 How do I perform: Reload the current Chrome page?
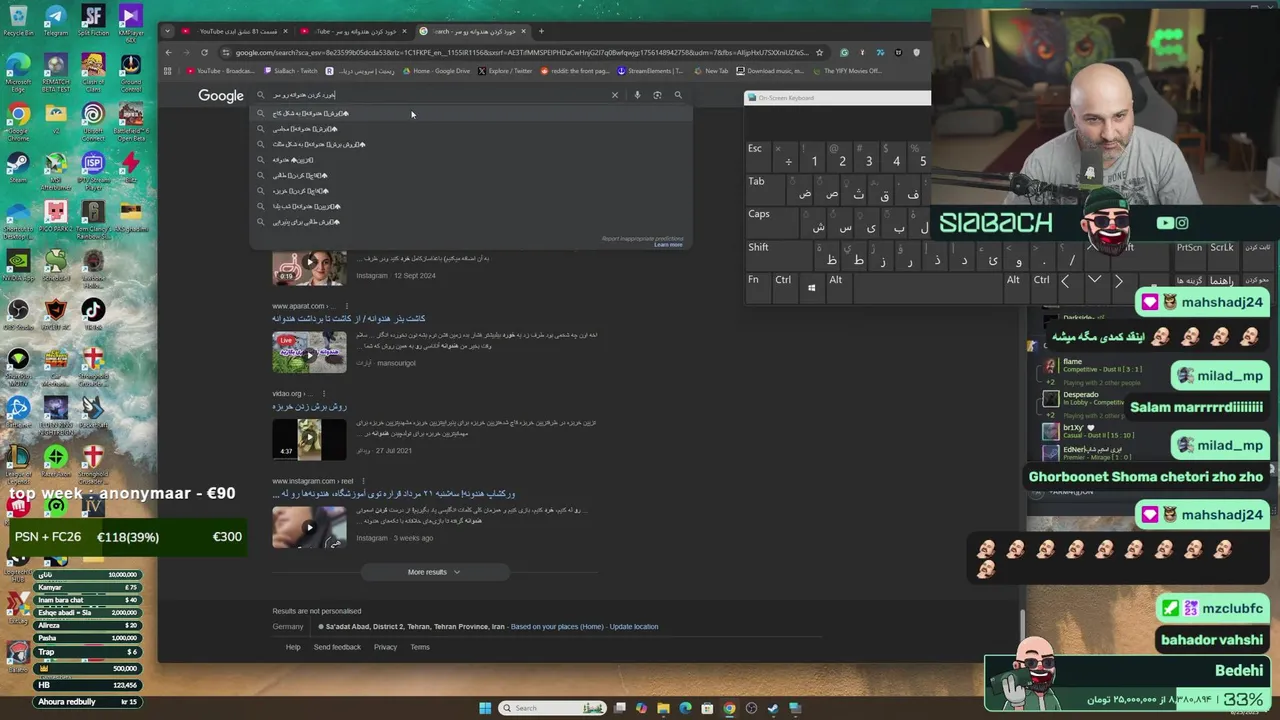tap(204, 52)
